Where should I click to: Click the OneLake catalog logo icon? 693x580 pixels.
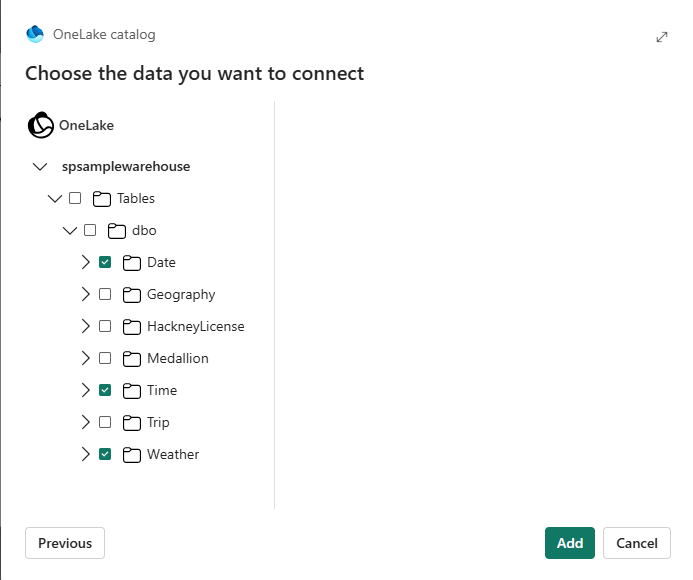pyautogui.click(x=35, y=35)
